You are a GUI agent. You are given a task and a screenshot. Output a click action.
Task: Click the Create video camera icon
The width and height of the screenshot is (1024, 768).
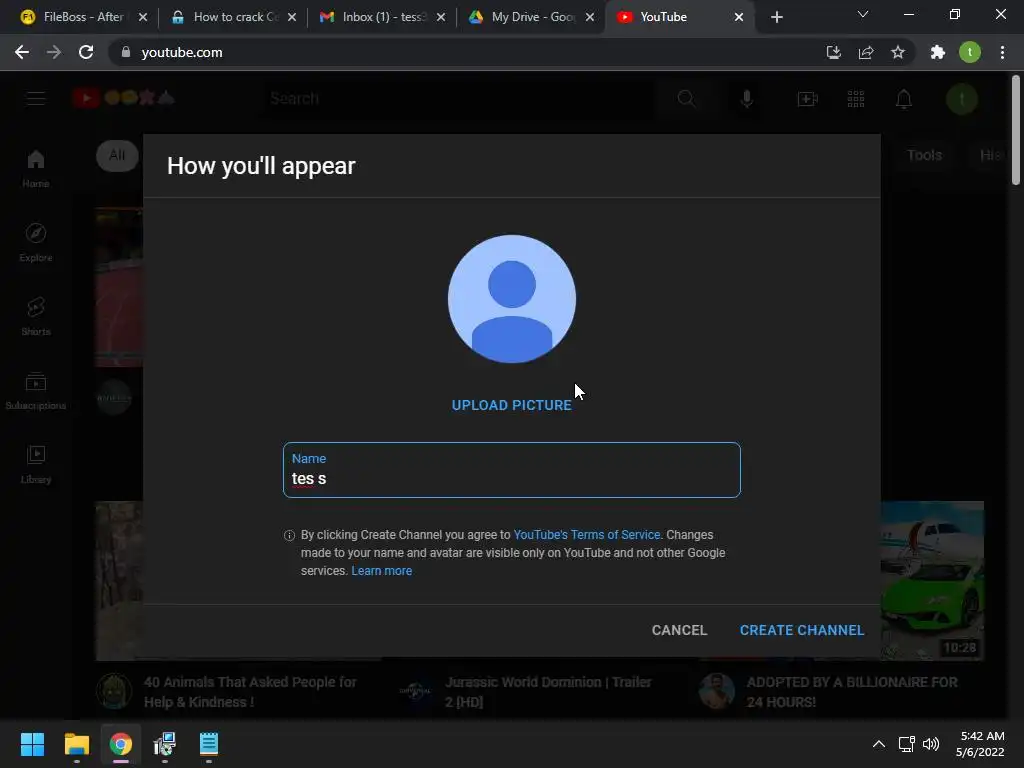click(808, 99)
